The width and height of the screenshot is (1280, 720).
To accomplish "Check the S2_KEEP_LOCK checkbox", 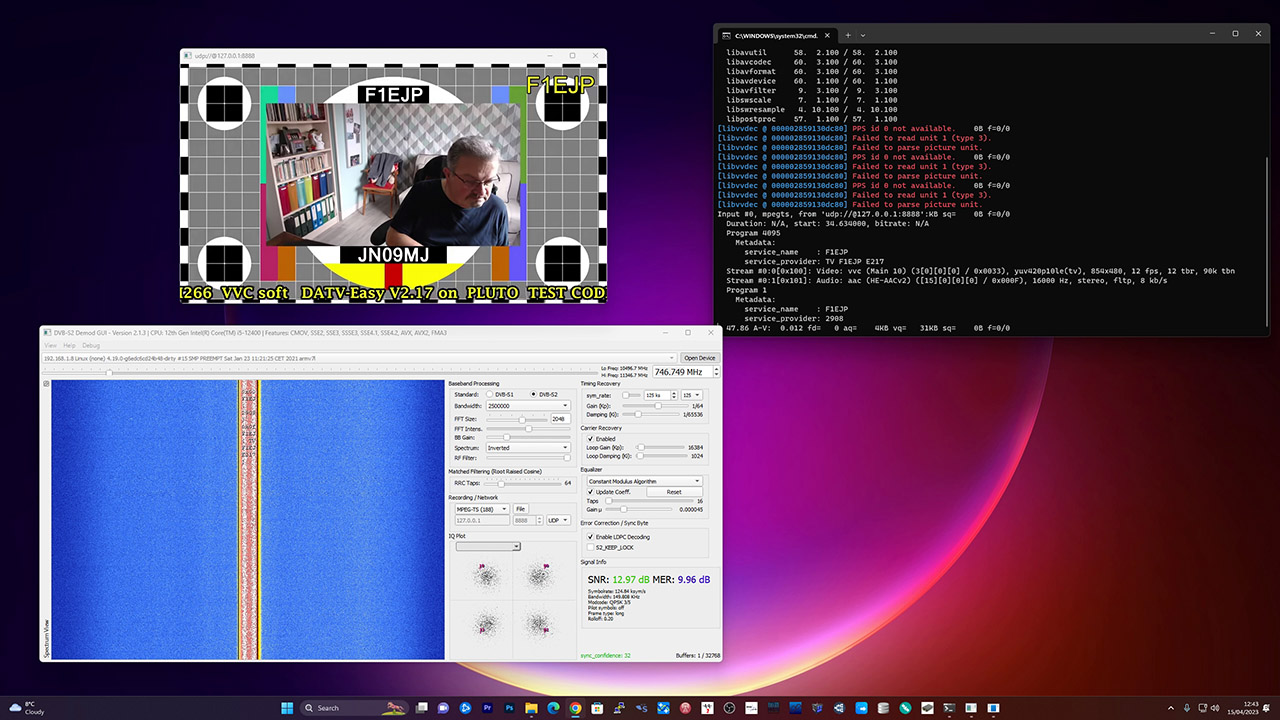I will coord(590,547).
